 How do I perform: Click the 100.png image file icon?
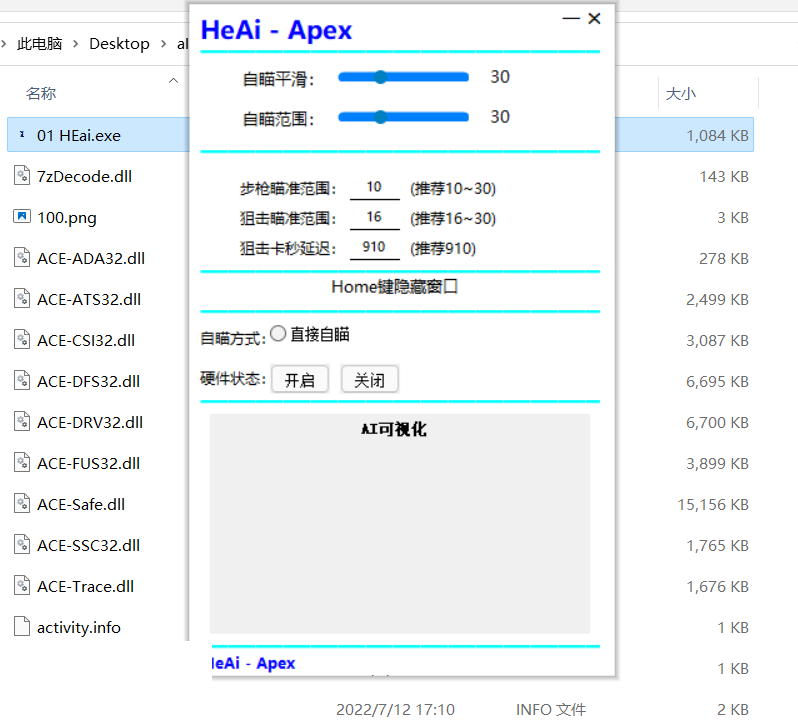point(22,217)
